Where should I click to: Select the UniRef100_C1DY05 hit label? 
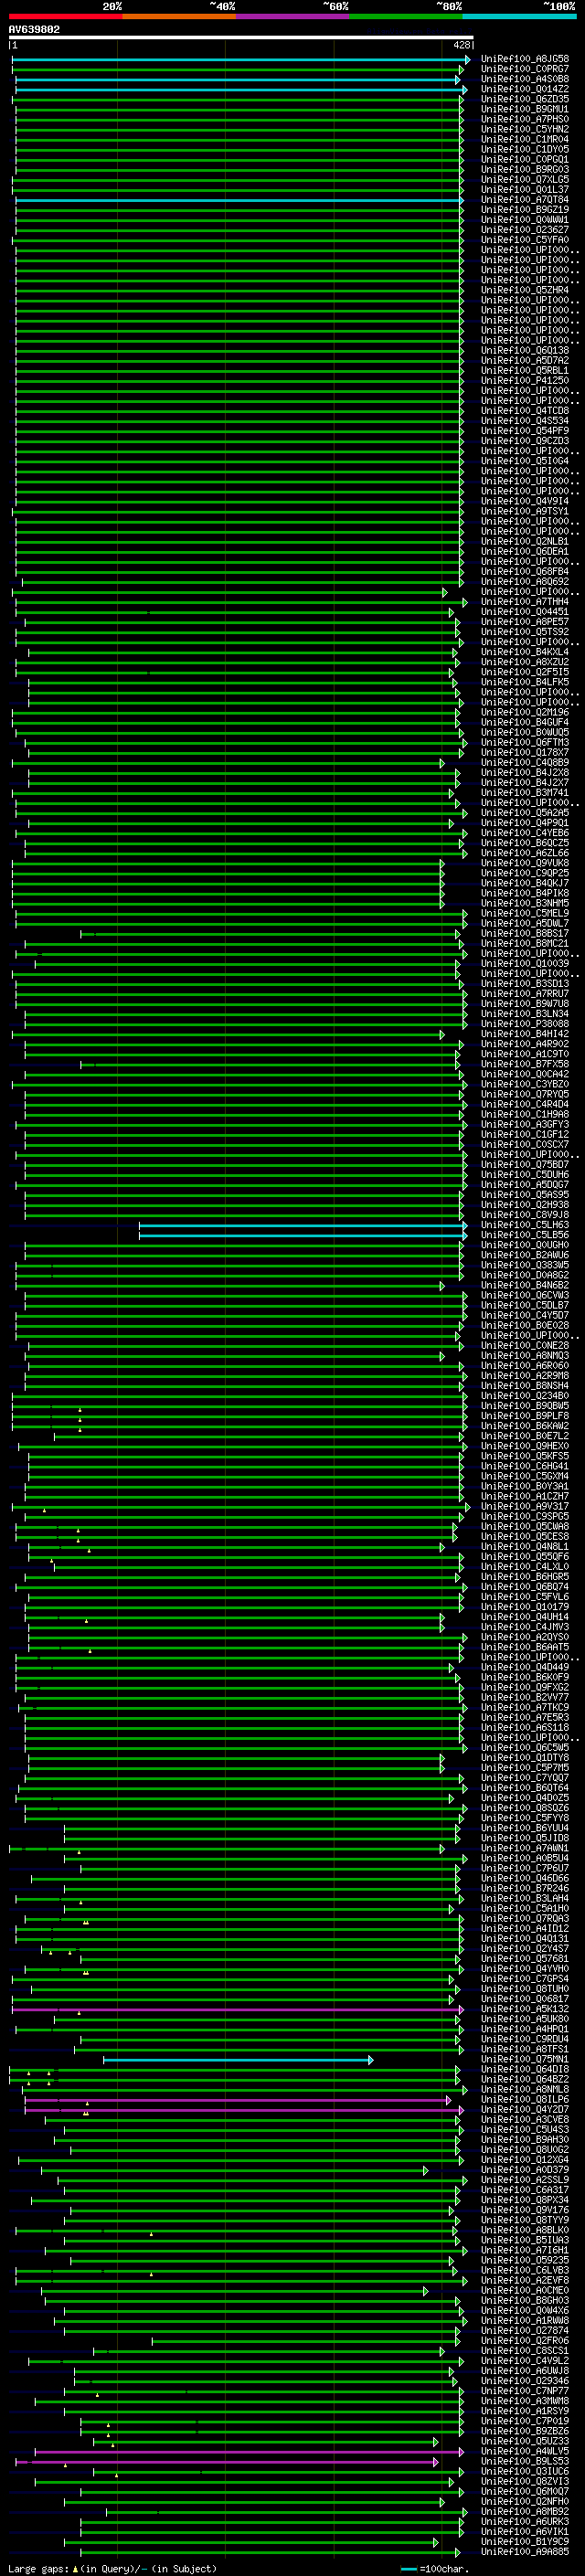pyautogui.click(x=525, y=149)
